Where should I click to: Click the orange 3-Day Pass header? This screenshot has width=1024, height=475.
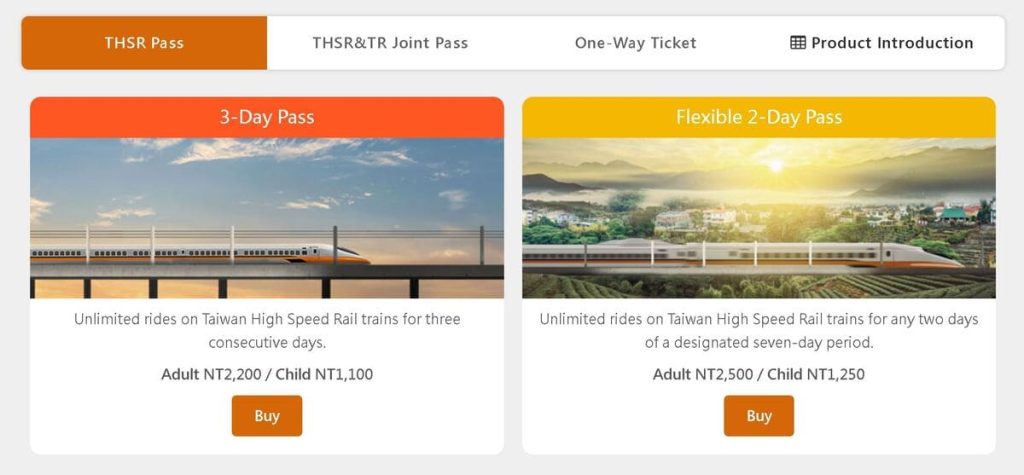pos(267,117)
